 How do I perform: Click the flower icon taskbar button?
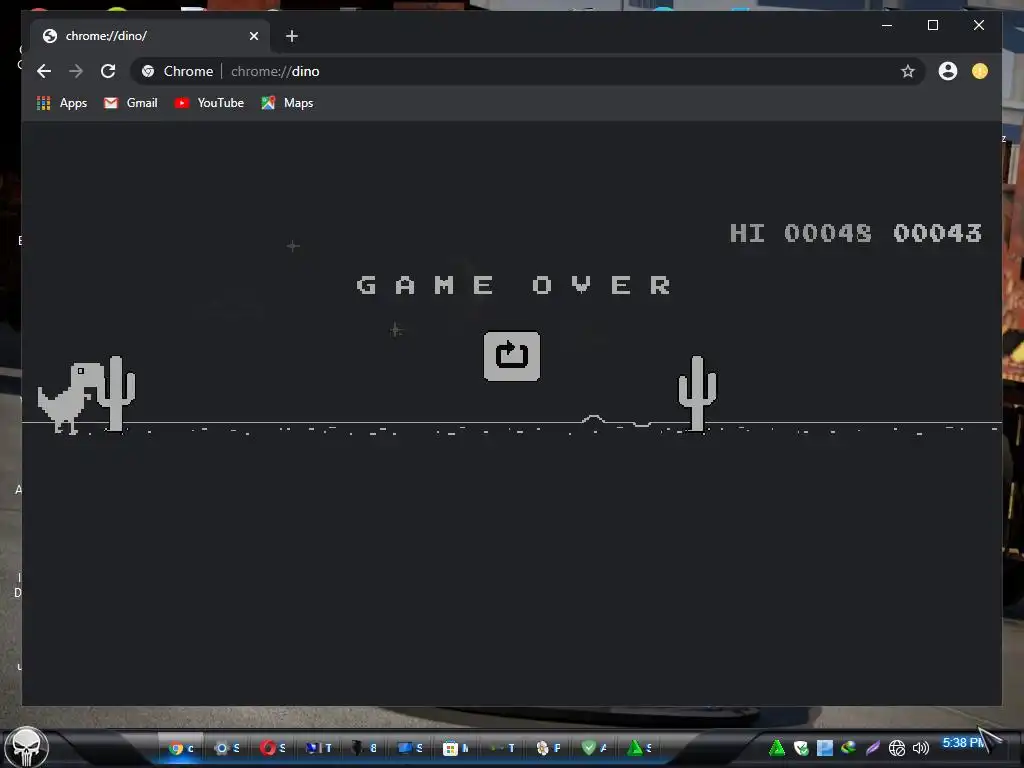tap(547, 748)
